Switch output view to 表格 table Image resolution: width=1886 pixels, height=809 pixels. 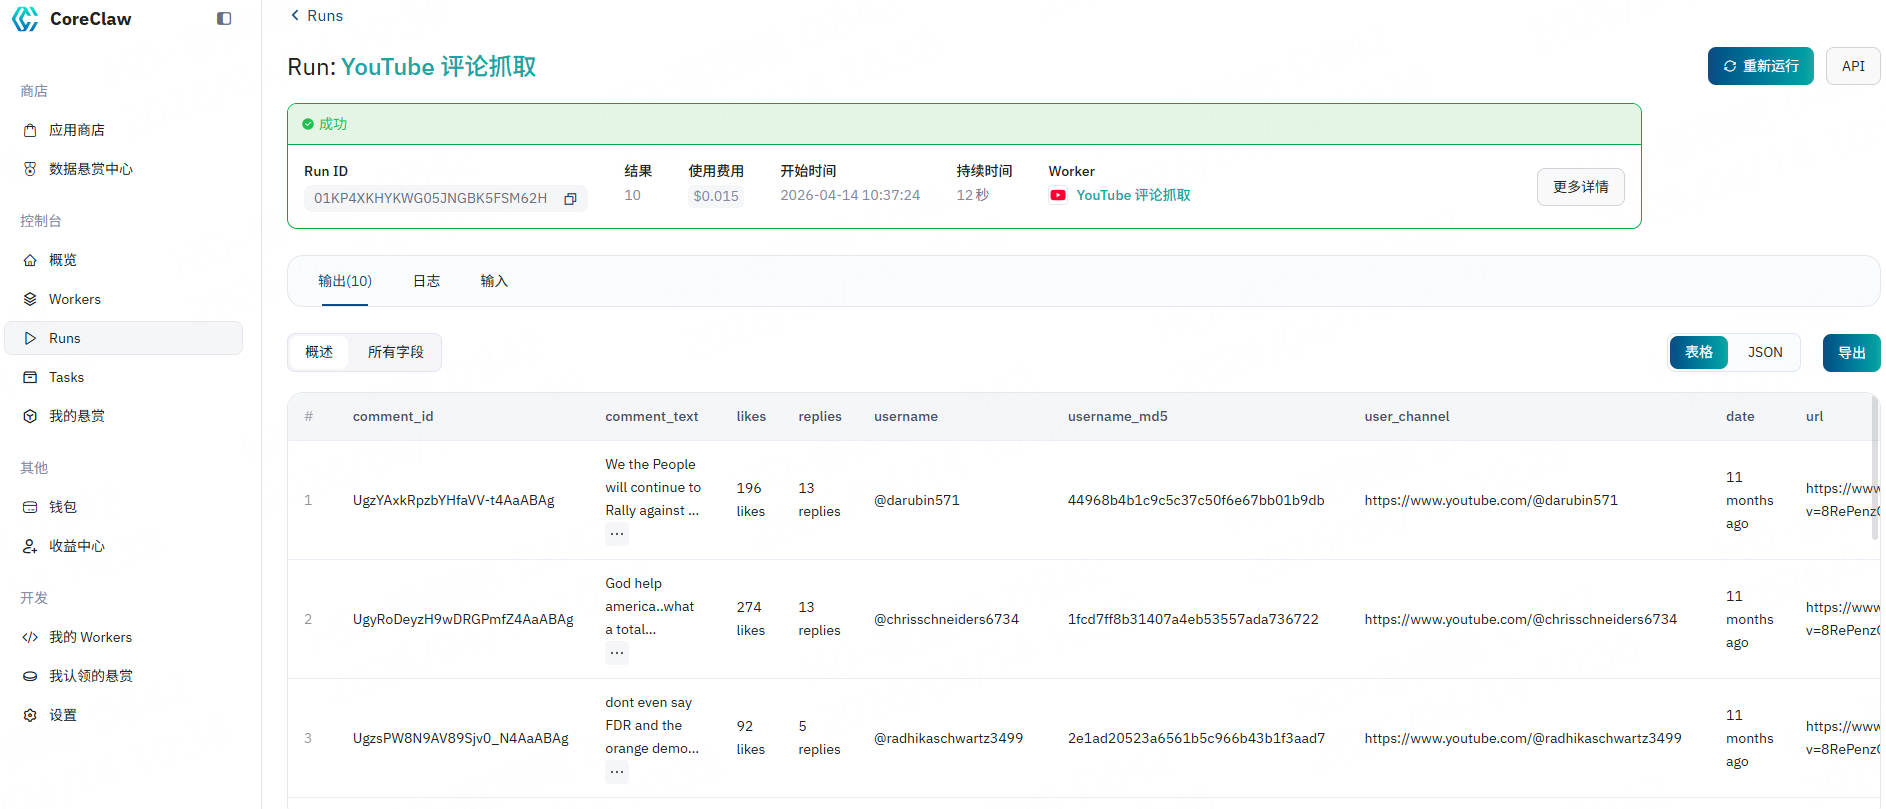tap(1698, 352)
